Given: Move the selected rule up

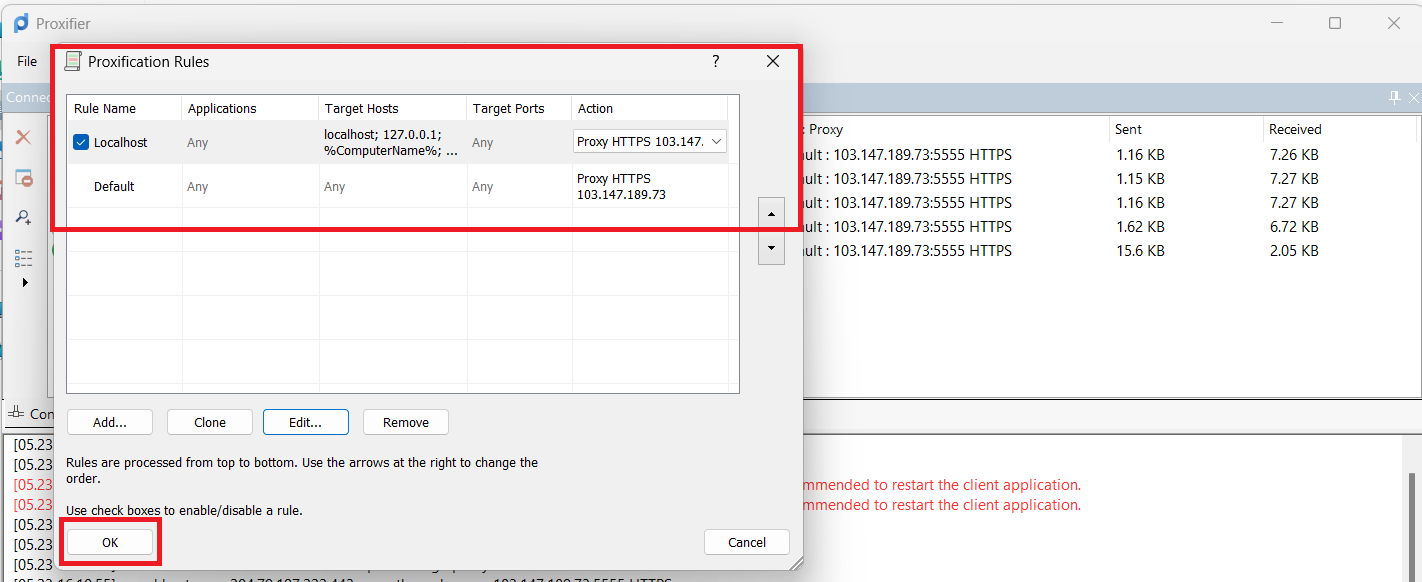Looking at the screenshot, I should [771, 213].
